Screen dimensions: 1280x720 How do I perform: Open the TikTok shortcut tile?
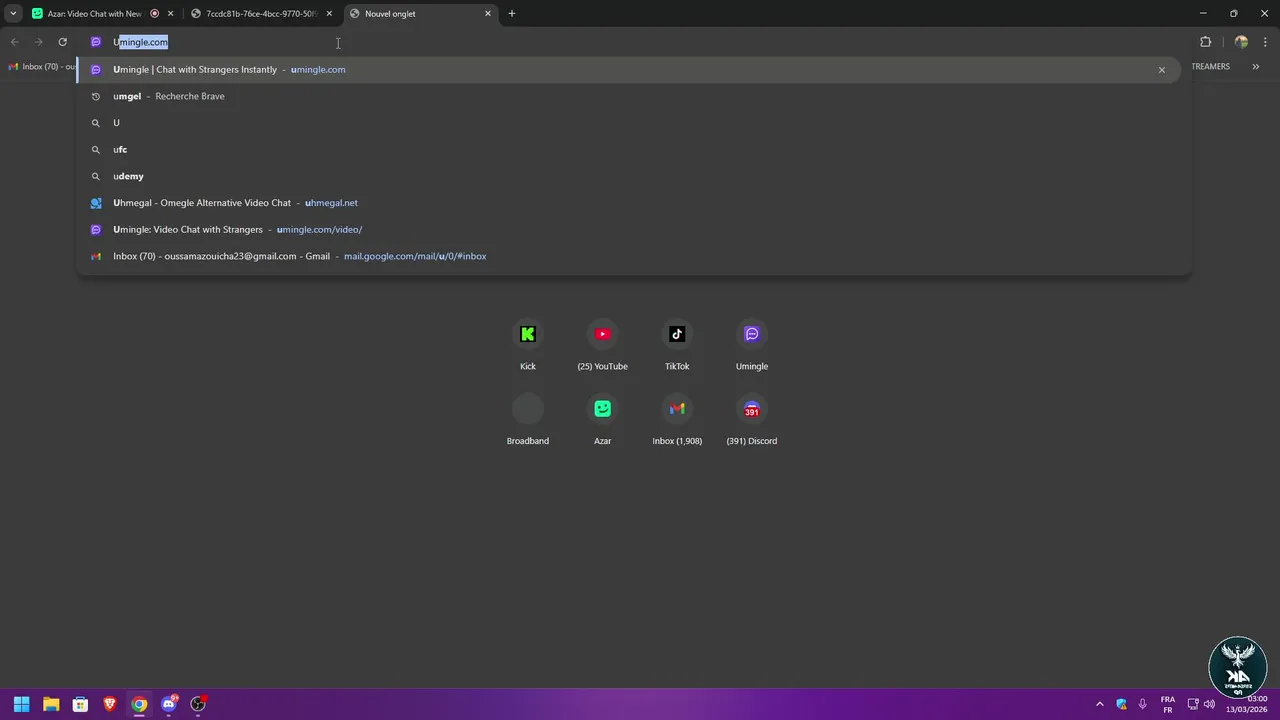(x=677, y=344)
